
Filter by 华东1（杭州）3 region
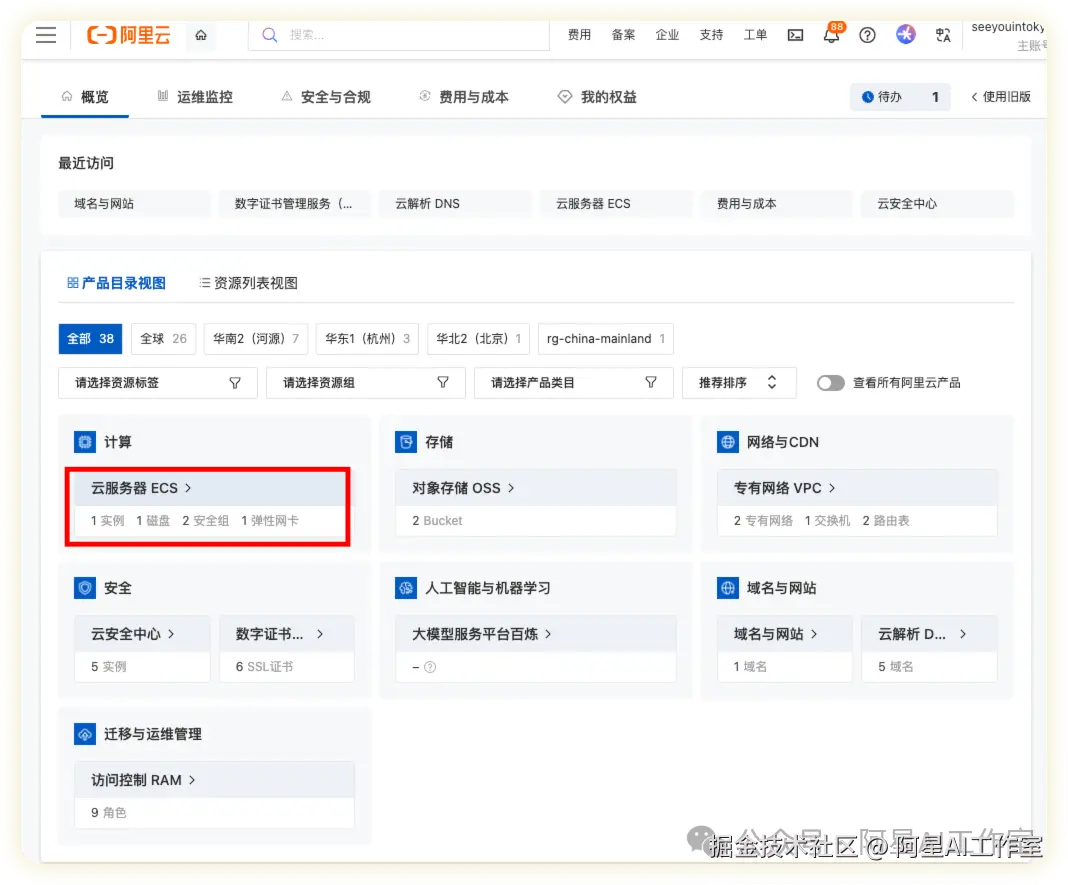click(x=367, y=339)
